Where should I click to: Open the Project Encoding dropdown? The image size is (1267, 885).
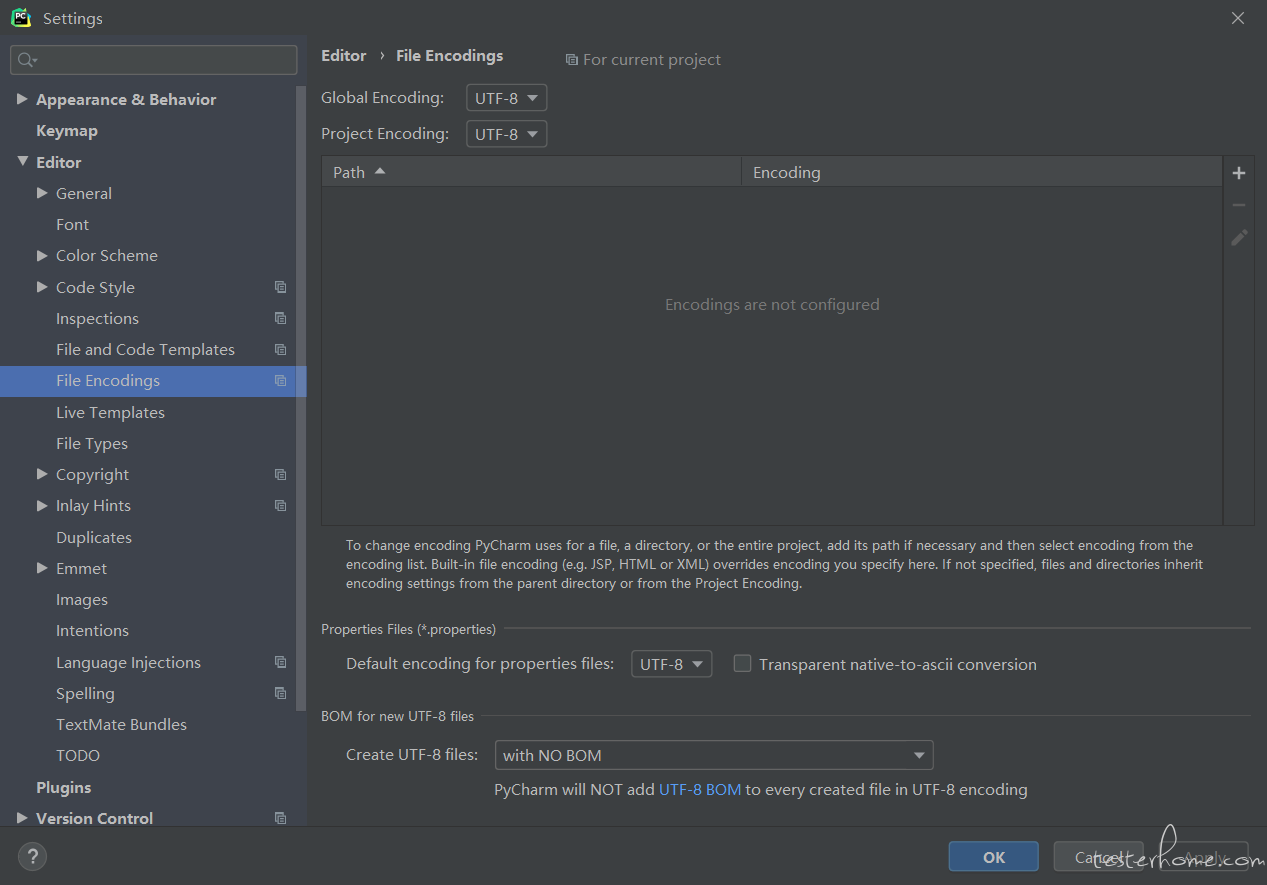click(x=507, y=134)
